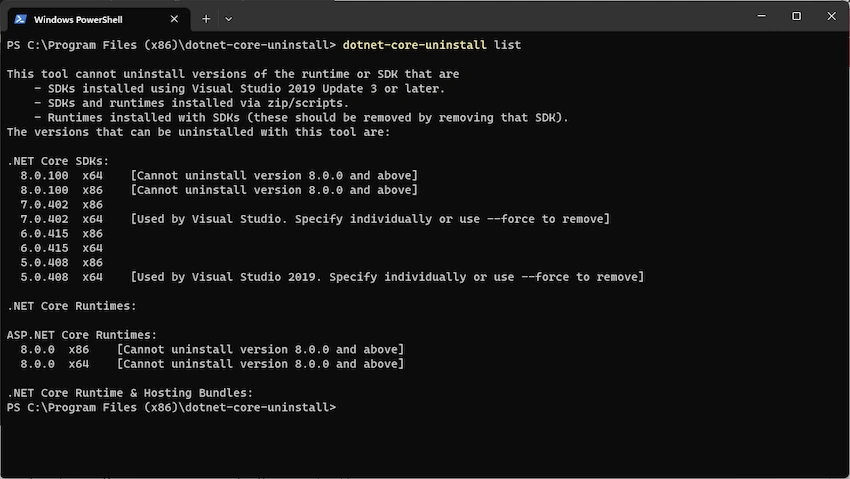The width and height of the screenshot is (850, 479).
Task: Click the ASP.NET runtime row '8.0.0 x64'
Action: [x=212, y=364]
